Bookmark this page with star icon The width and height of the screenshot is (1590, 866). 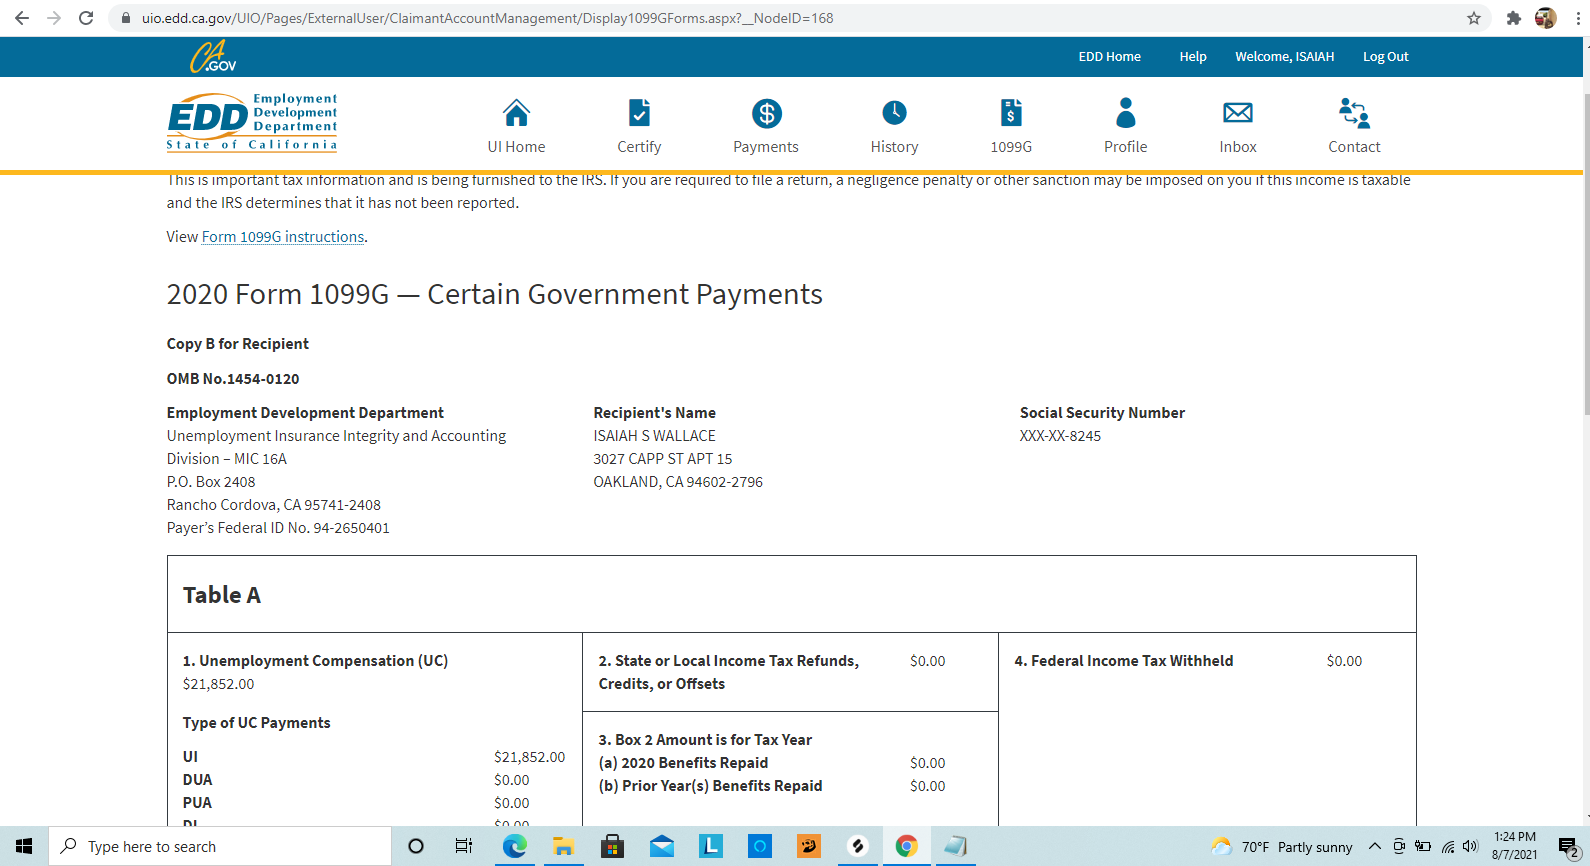[x=1473, y=18]
